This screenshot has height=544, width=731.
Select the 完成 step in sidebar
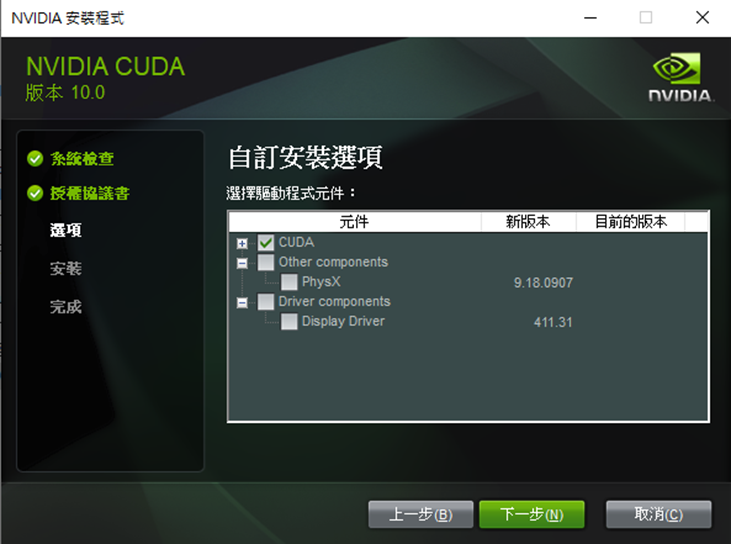pos(66,307)
